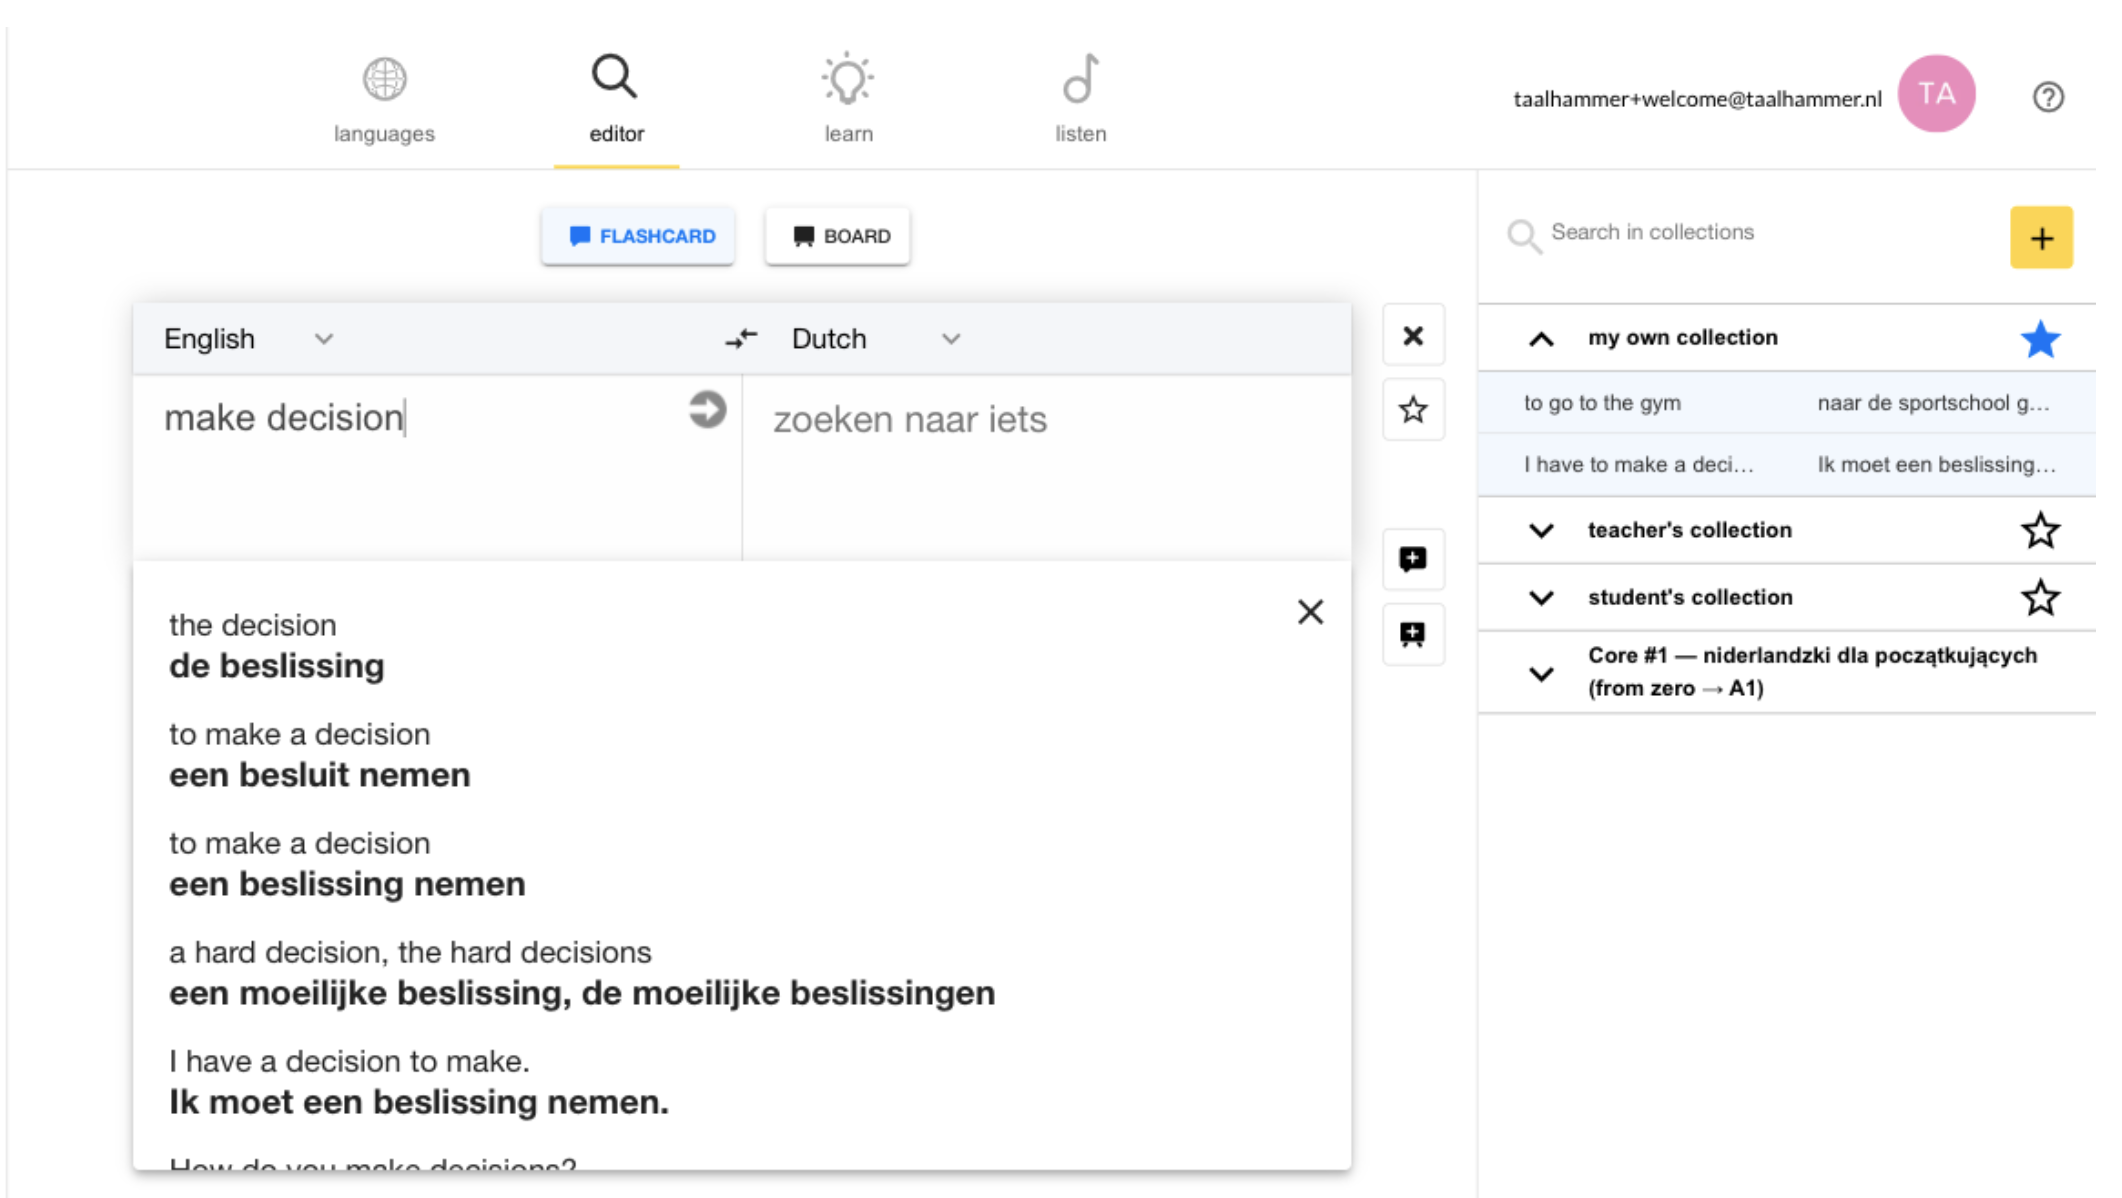Image resolution: width=2122 pixels, height=1198 pixels.
Task: Star the student's collection
Action: [2039, 598]
